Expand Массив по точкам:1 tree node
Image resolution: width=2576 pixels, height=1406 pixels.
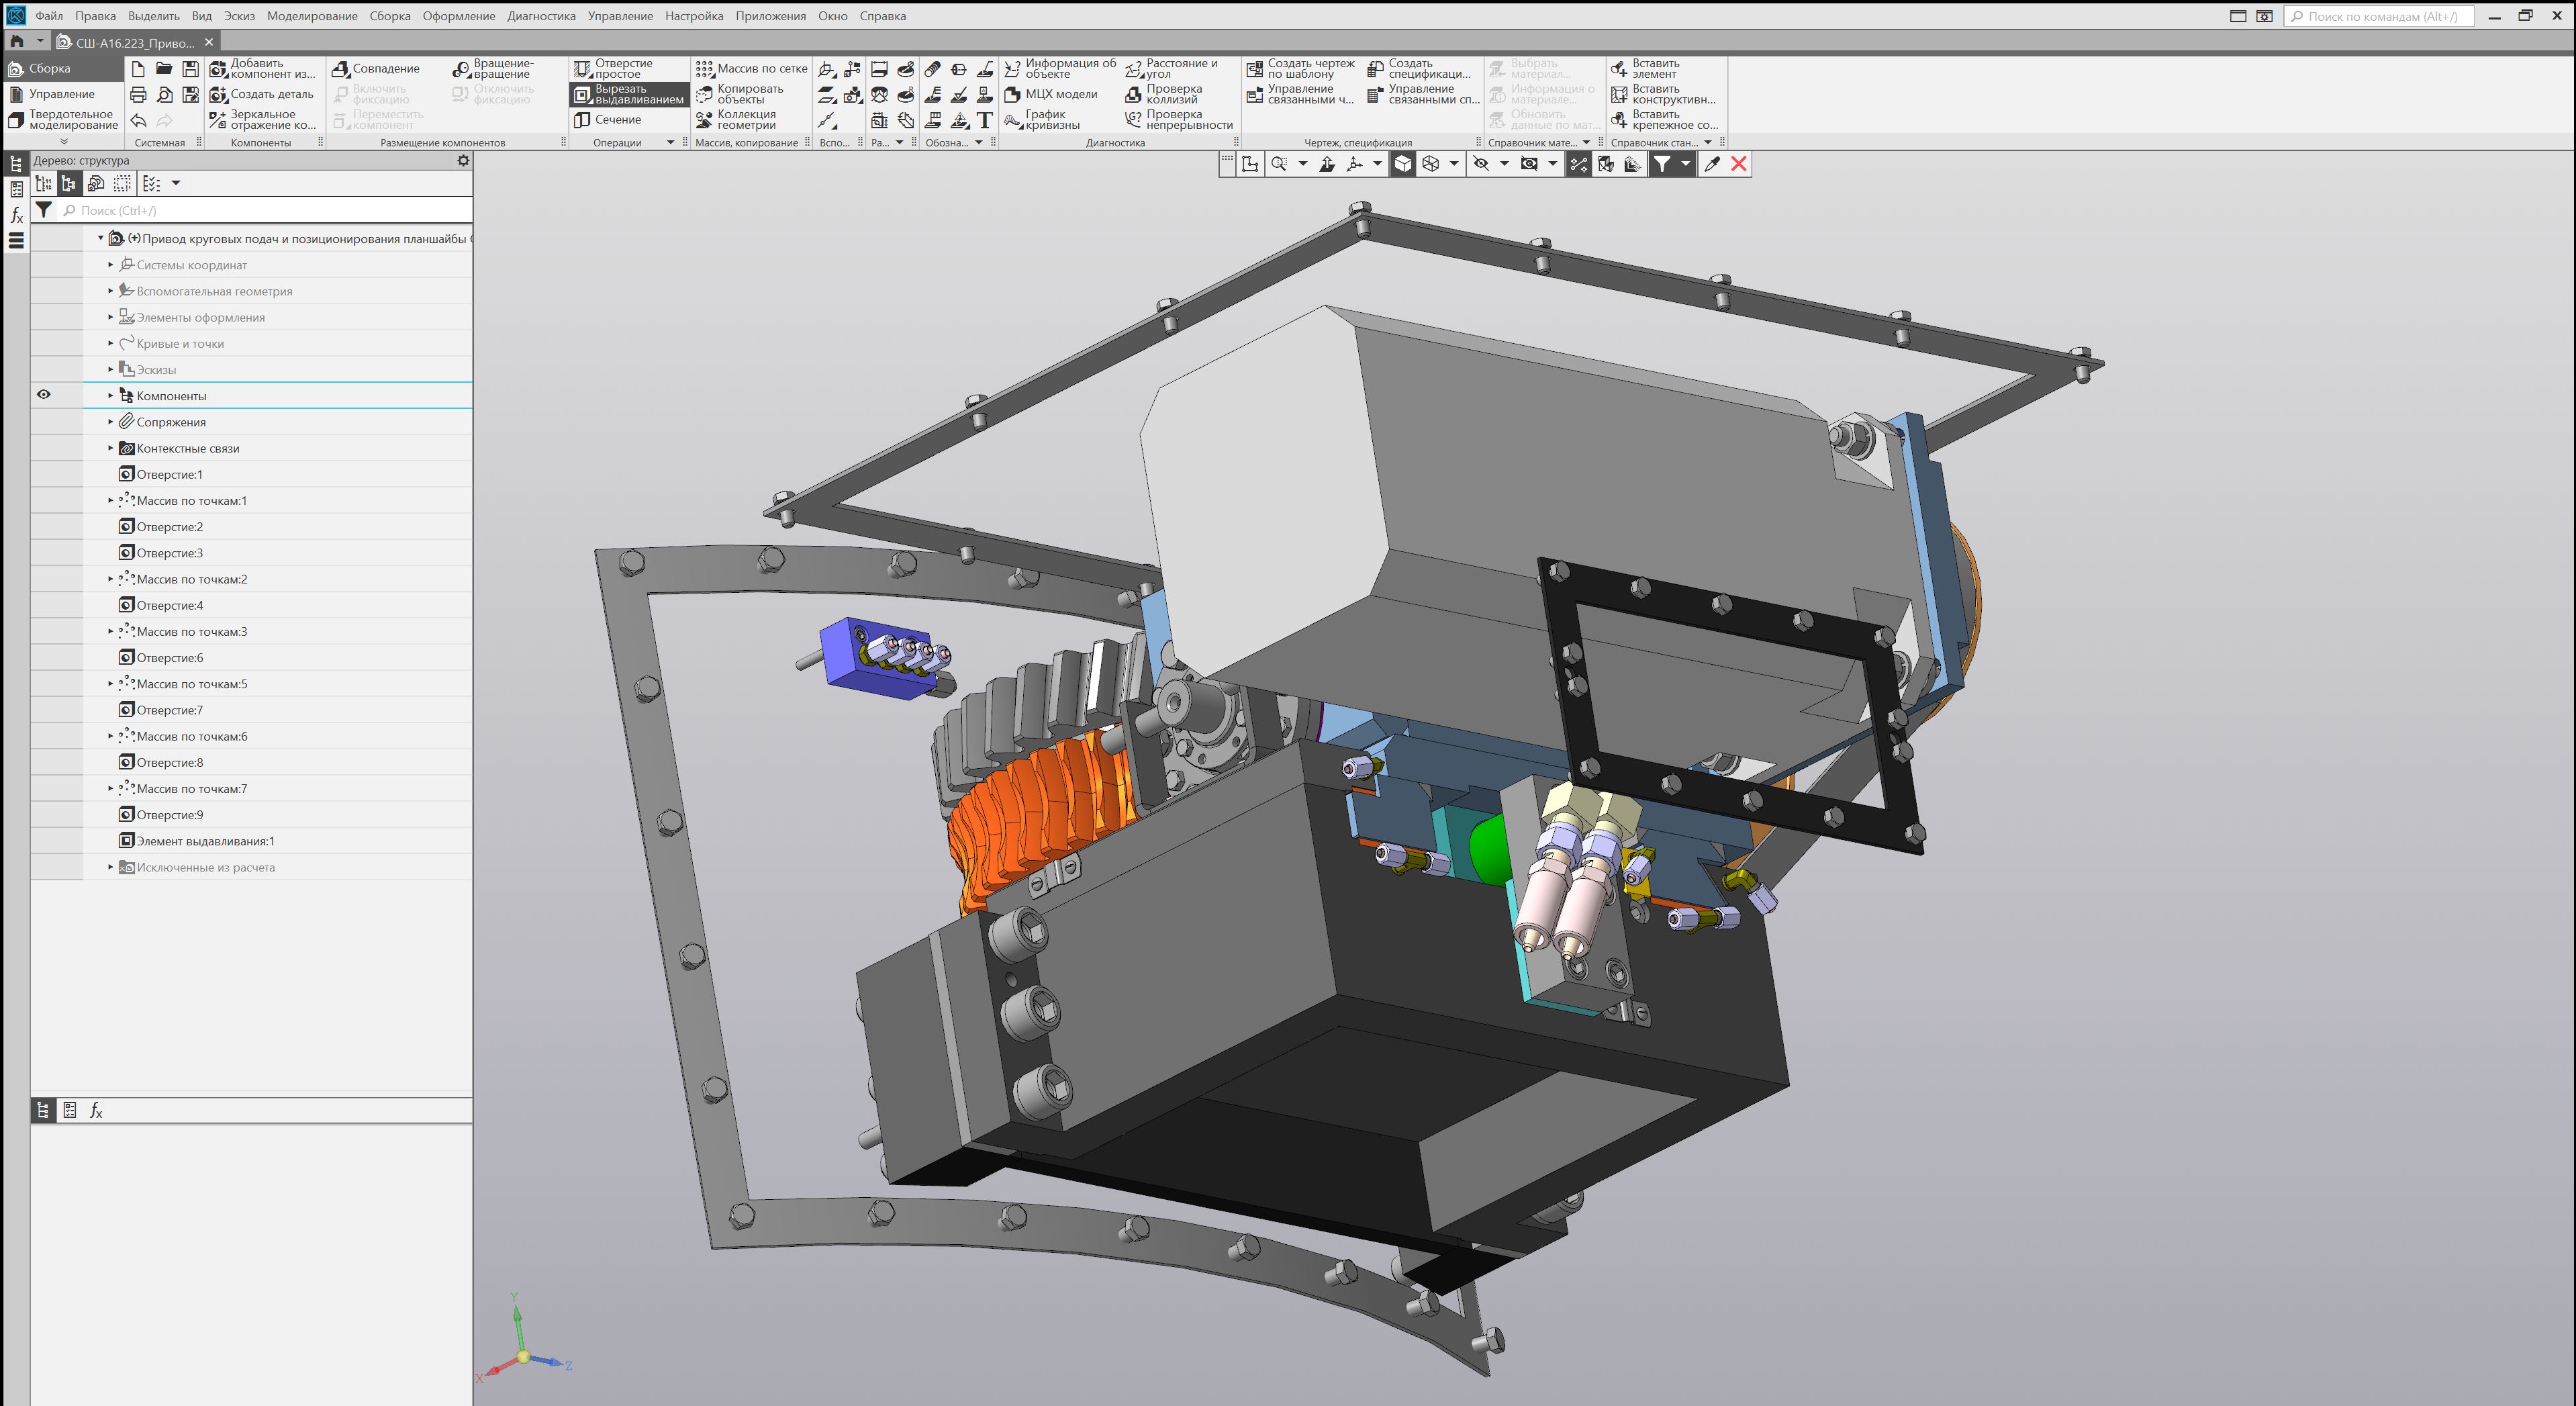point(111,501)
